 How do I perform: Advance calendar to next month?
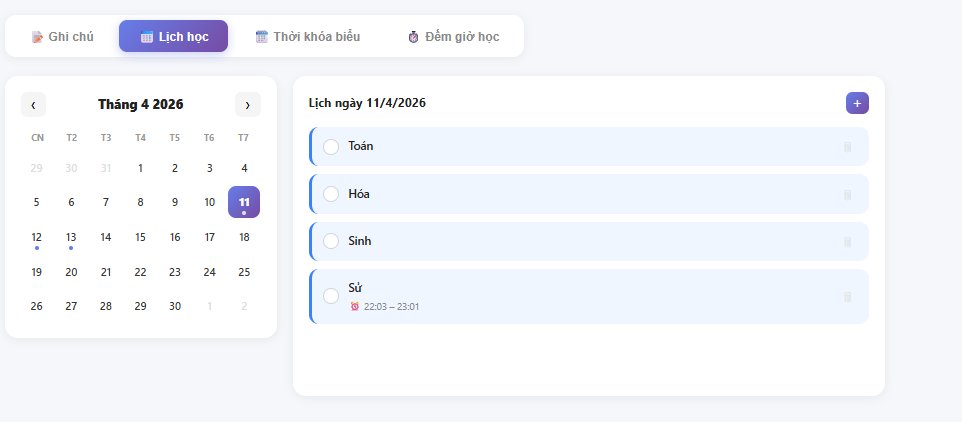pyautogui.click(x=247, y=104)
